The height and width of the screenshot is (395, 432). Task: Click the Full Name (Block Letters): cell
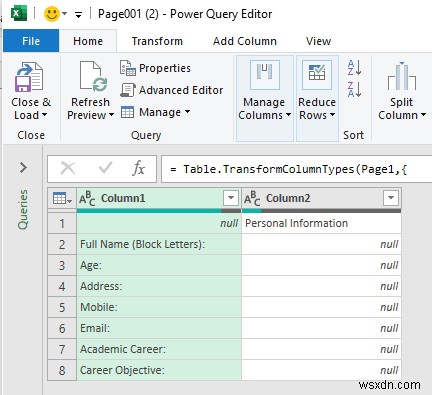159,244
